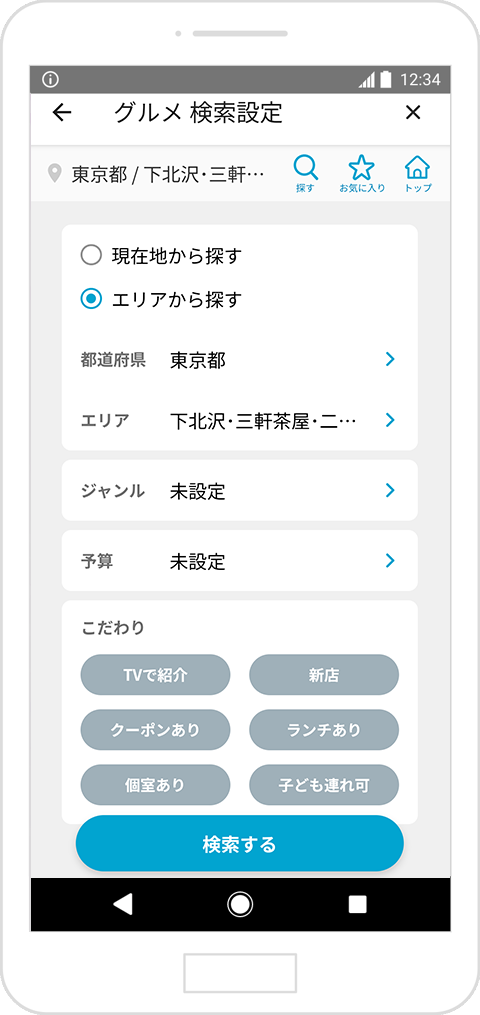Go to the トップ home icon
This screenshot has height=1015, width=480.
click(418, 174)
